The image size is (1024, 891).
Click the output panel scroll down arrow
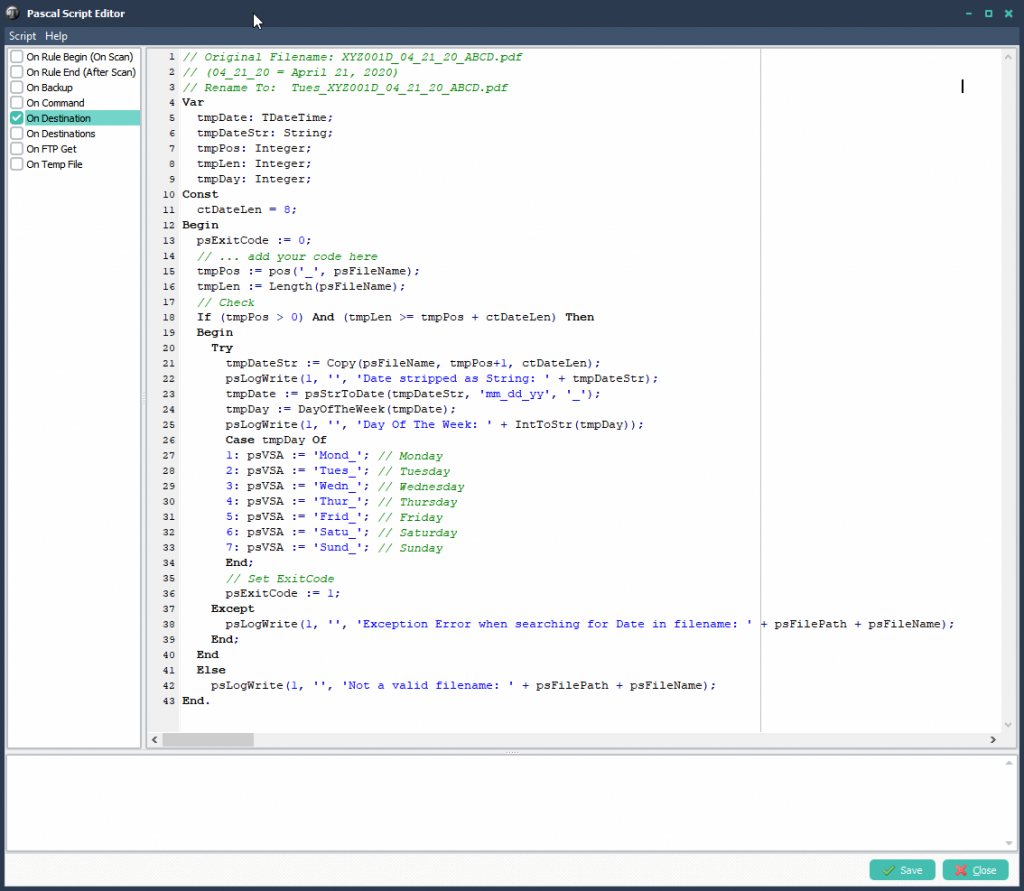[x=1008, y=844]
